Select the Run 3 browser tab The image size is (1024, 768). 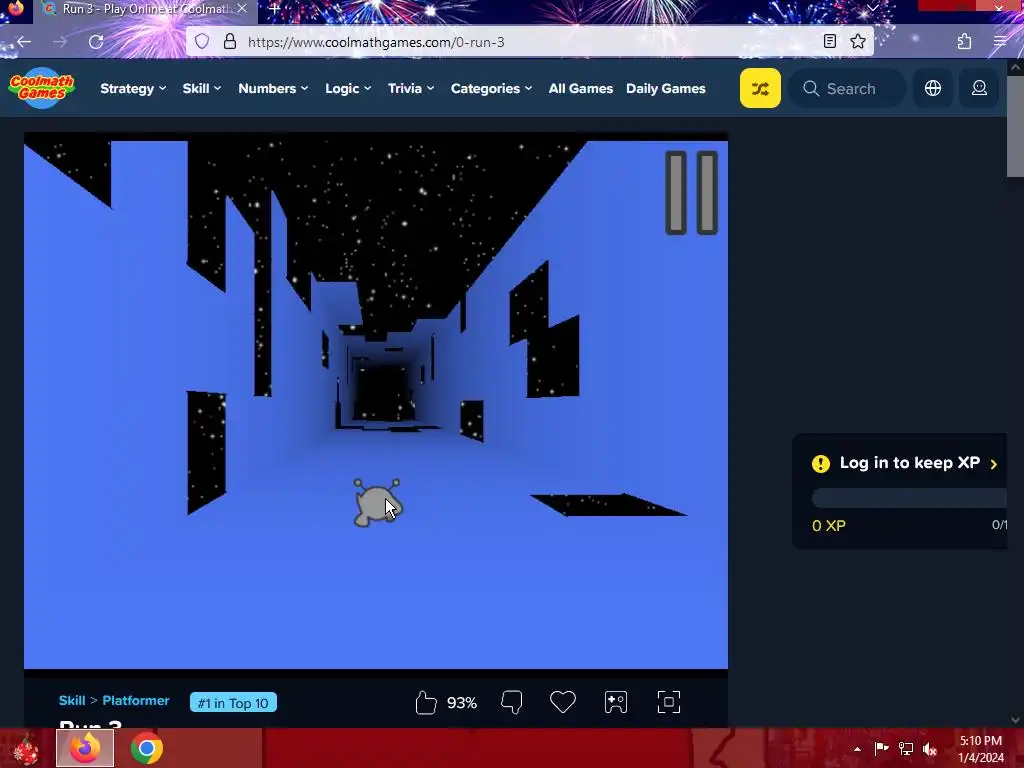pyautogui.click(x=145, y=9)
